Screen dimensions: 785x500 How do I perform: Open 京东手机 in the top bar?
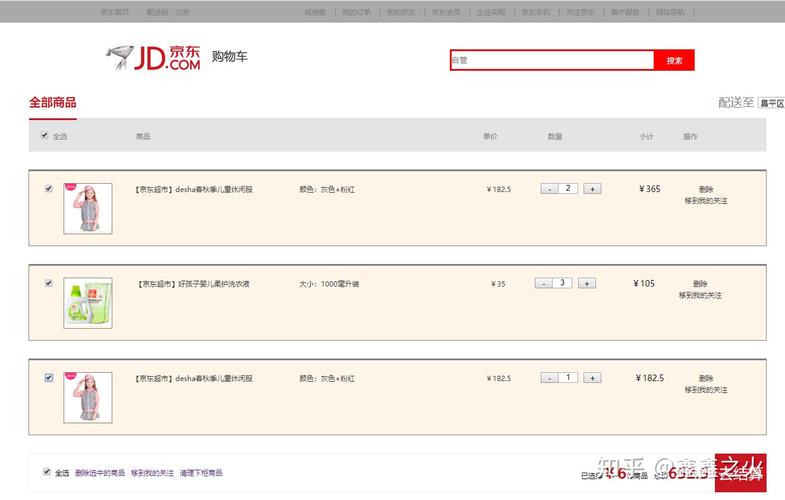(x=536, y=12)
